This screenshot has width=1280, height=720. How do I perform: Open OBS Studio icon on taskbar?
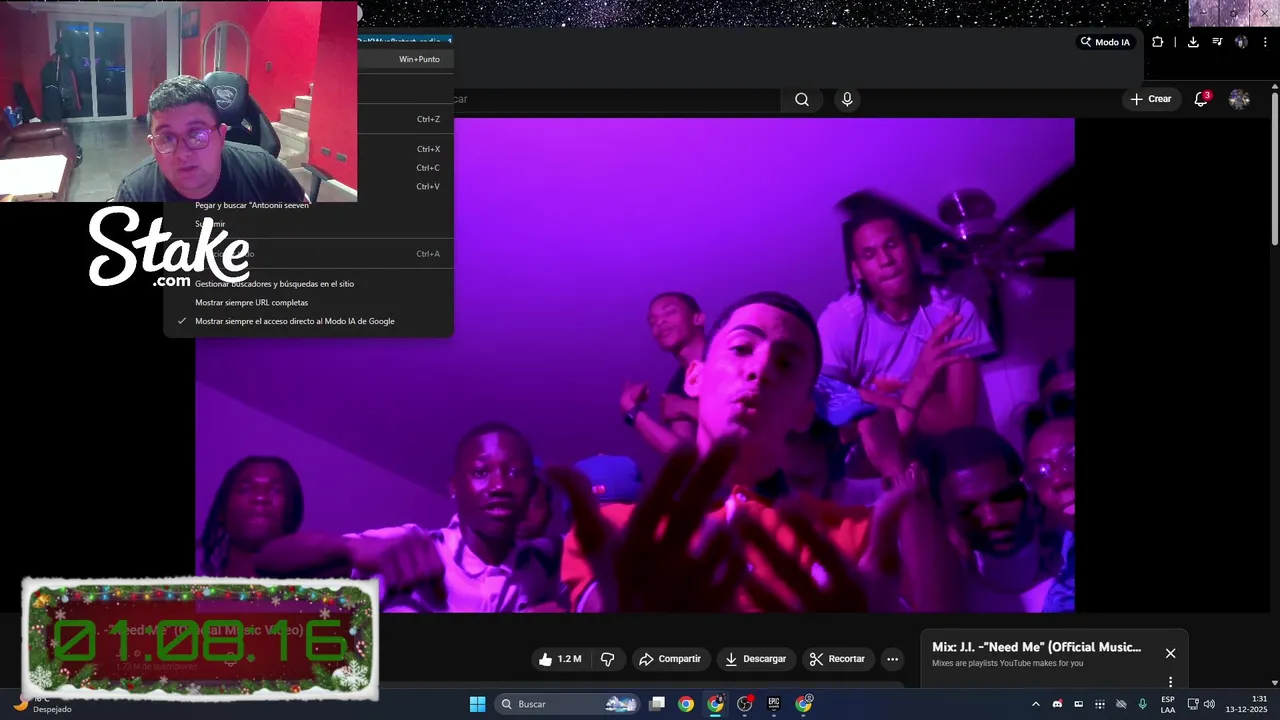coord(744,704)
